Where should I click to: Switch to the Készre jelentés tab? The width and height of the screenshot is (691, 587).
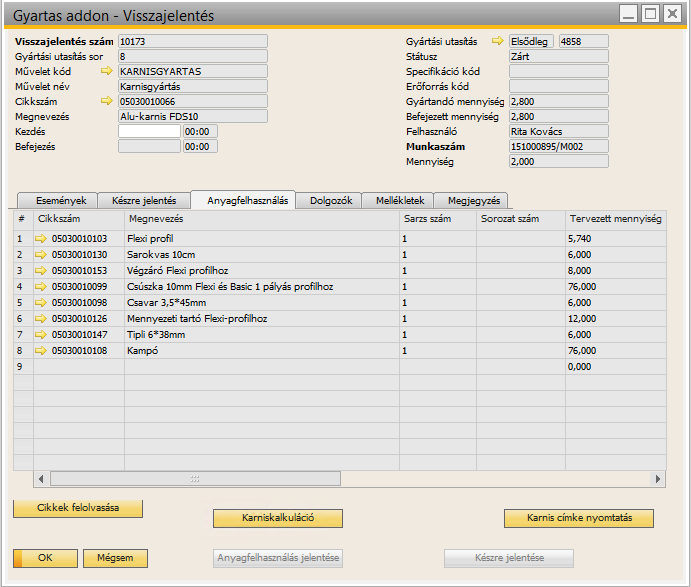144,201
